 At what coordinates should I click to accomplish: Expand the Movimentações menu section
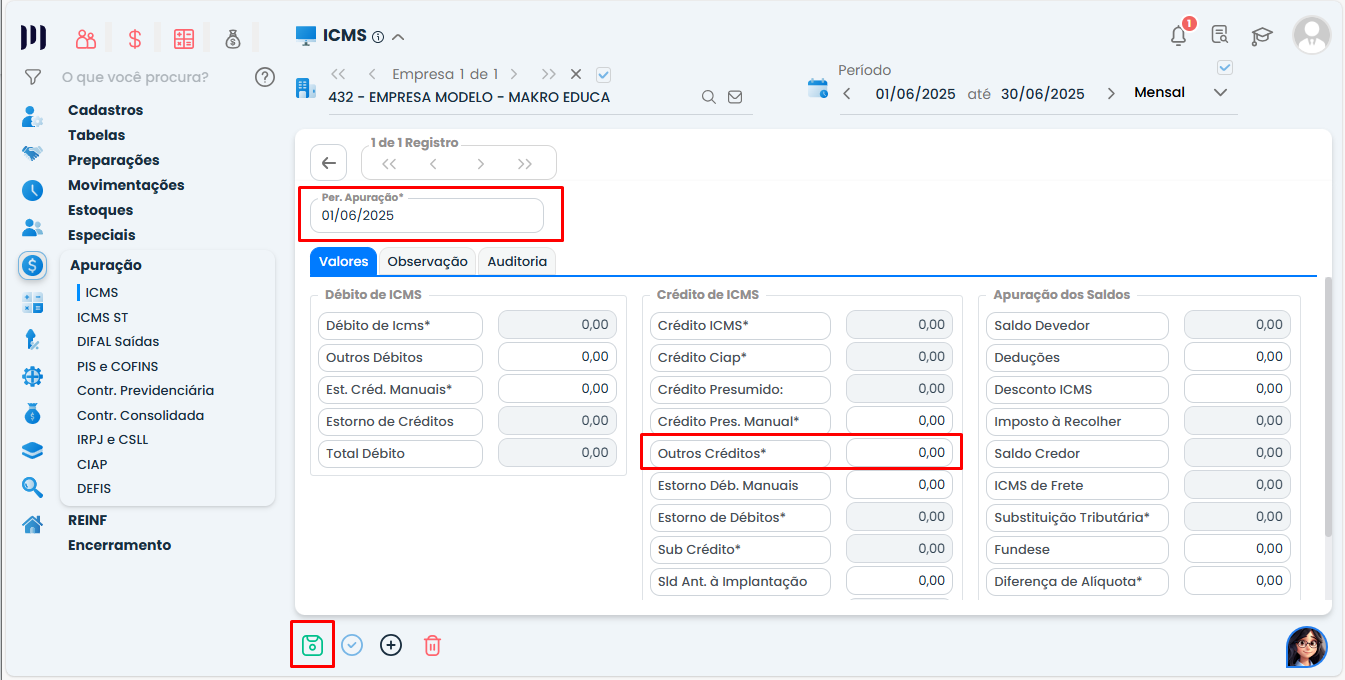click(x=126, y=185)
